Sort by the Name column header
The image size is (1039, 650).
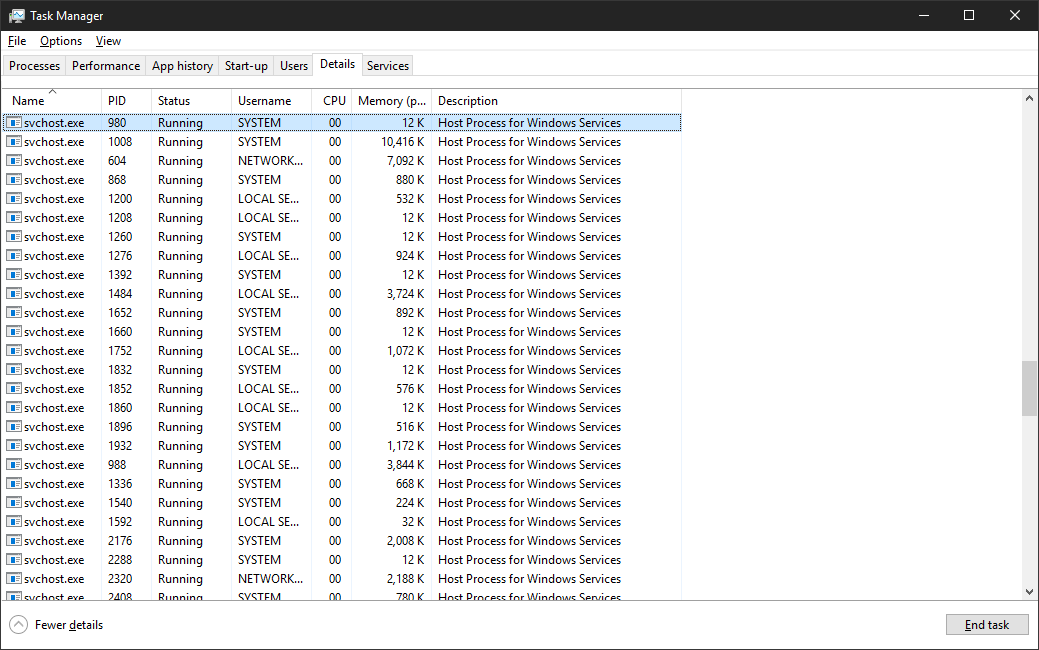(x=52, y=101)
